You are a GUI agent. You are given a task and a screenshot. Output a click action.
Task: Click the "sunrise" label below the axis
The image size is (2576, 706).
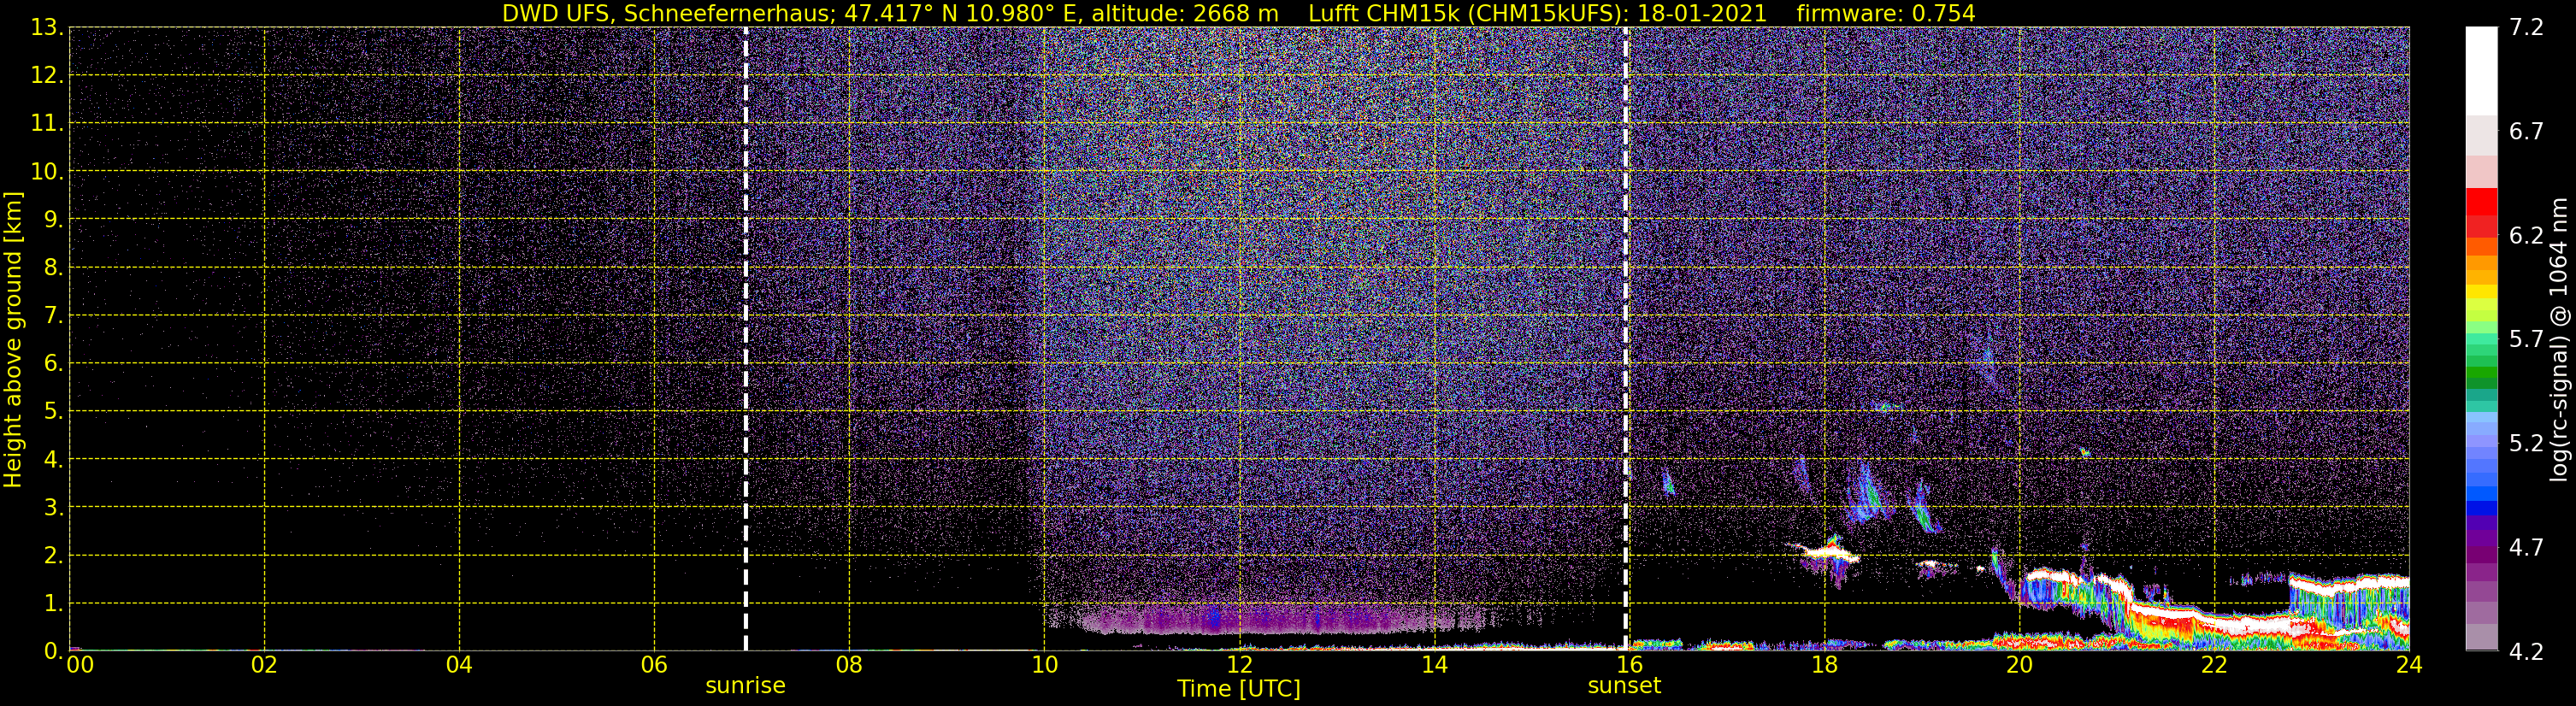pyautogui.click(x=745, y=685)
